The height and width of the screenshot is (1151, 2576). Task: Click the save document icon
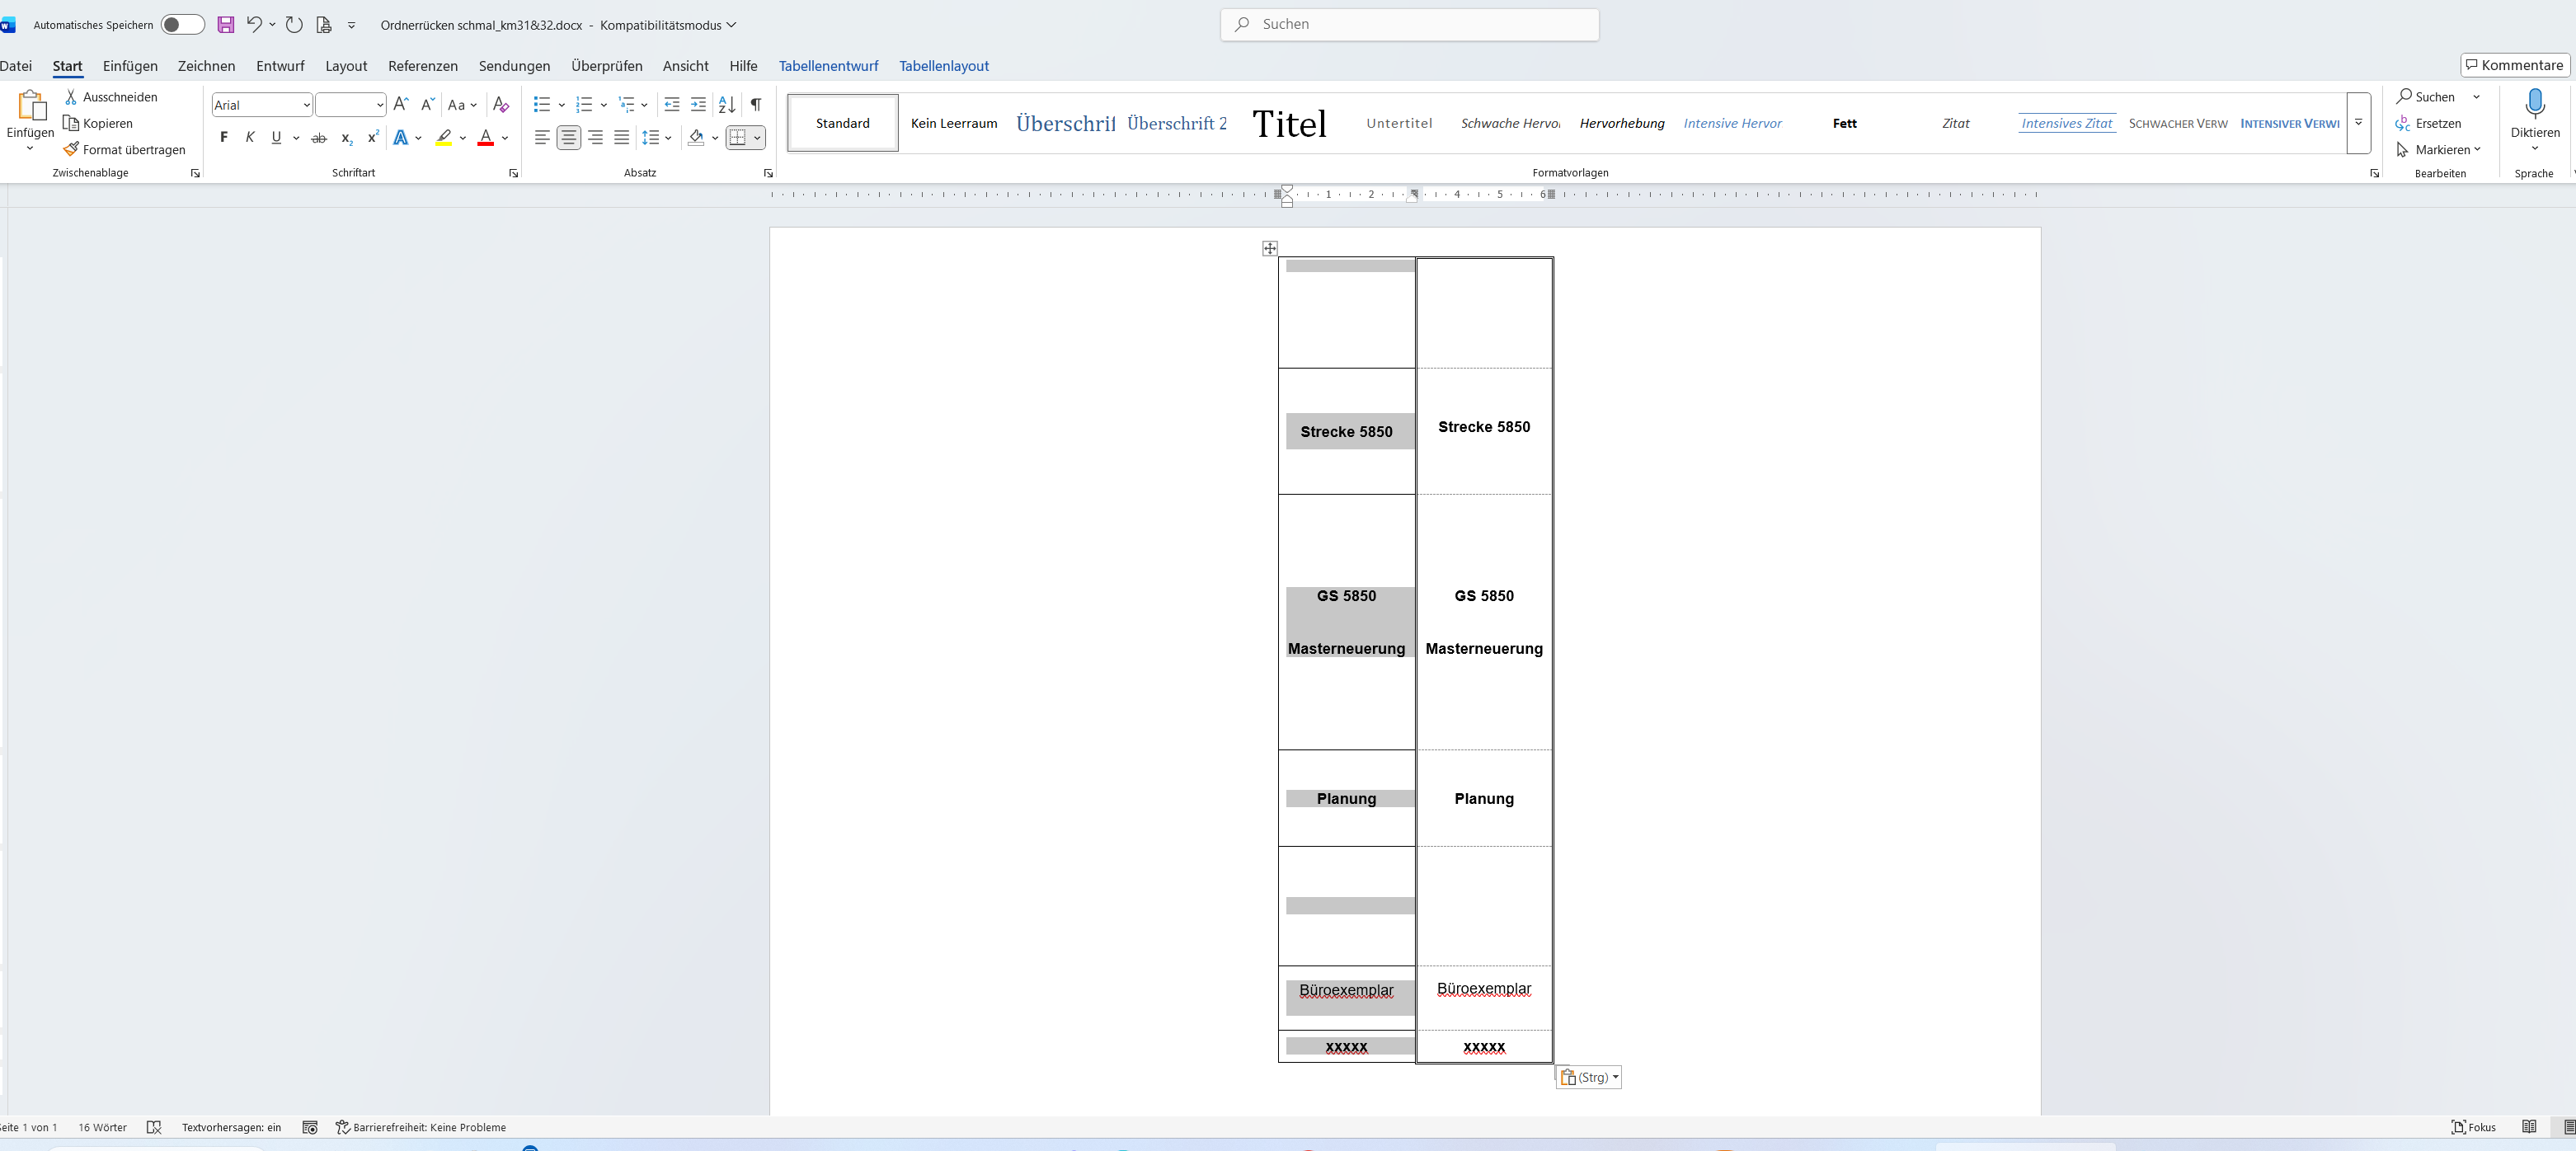pos(226,25)
